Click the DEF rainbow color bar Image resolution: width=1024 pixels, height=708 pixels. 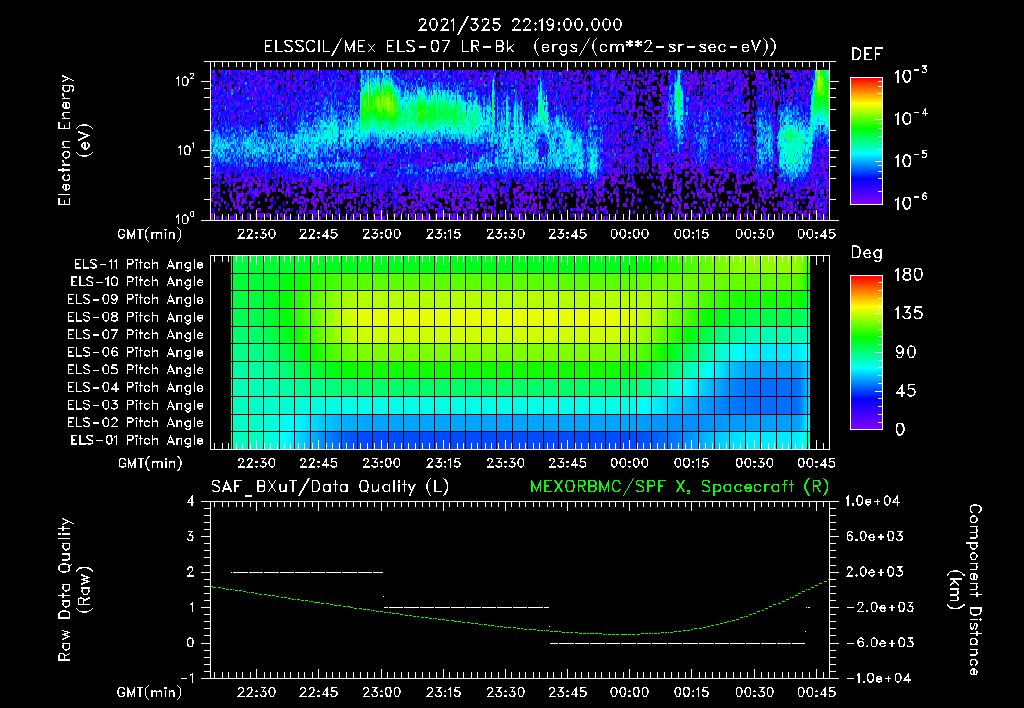866,140
